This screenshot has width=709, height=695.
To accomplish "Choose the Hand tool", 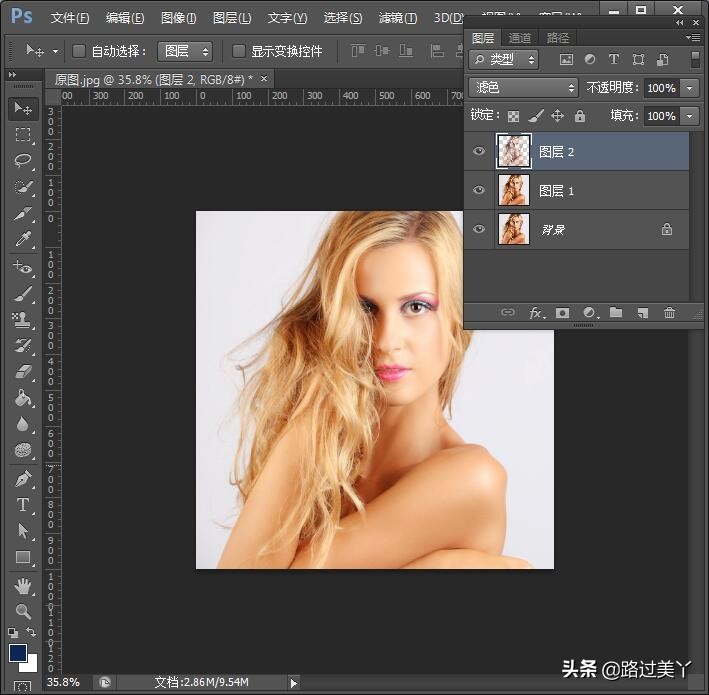I will click(x=23, y=585).
